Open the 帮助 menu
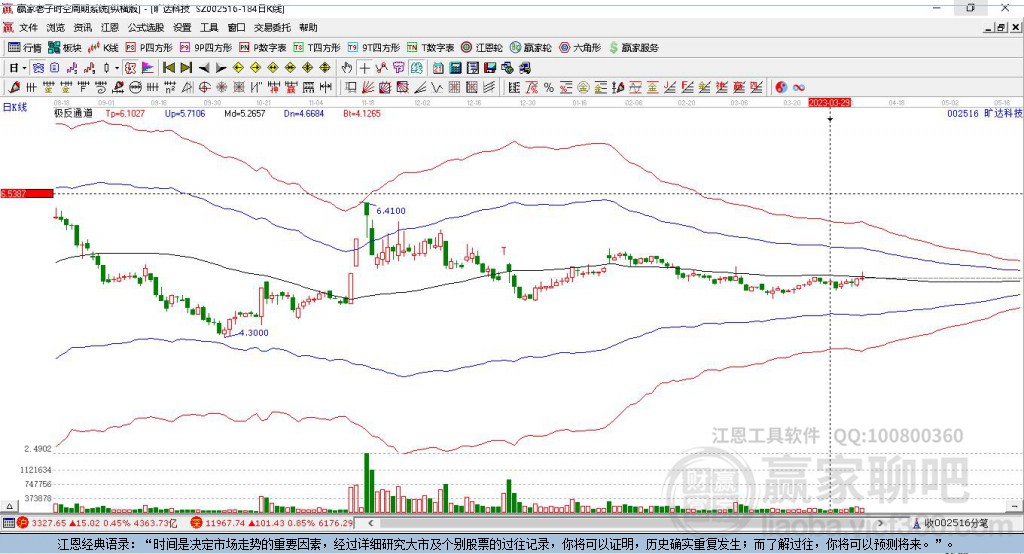1024x554 pixels. tap(308, 27)
